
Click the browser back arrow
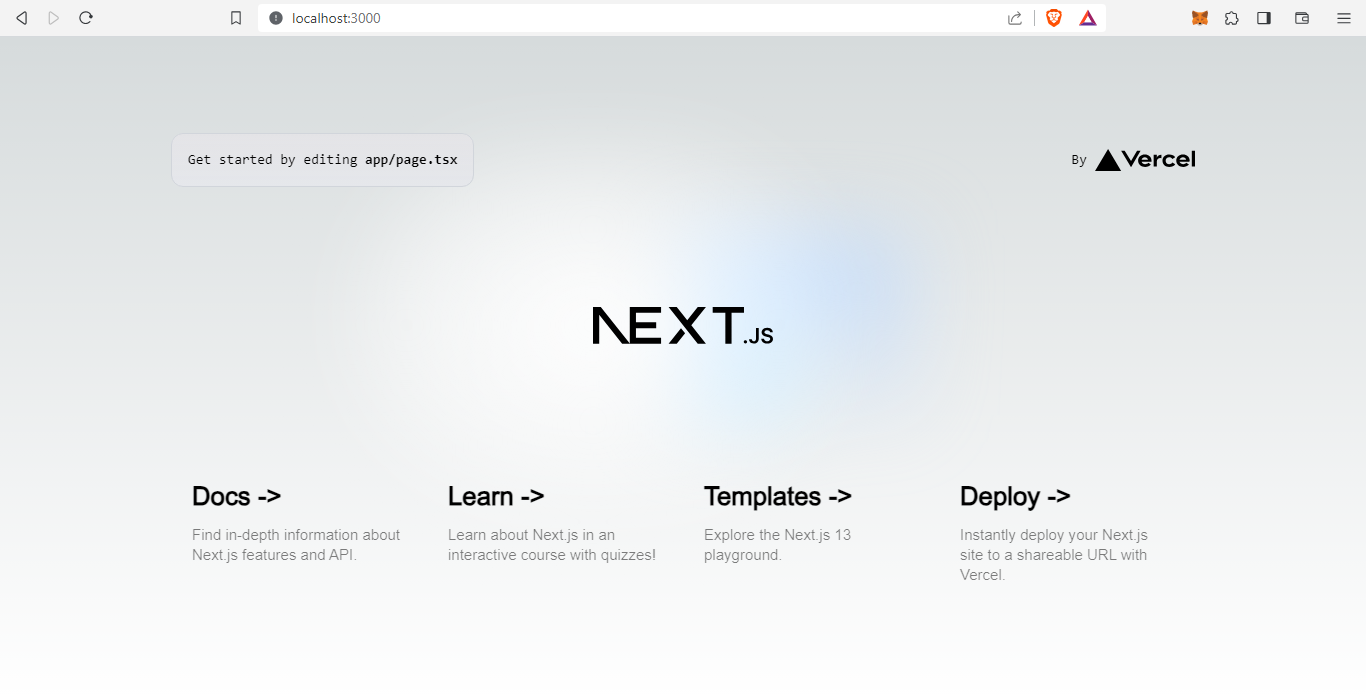(22, 18)
